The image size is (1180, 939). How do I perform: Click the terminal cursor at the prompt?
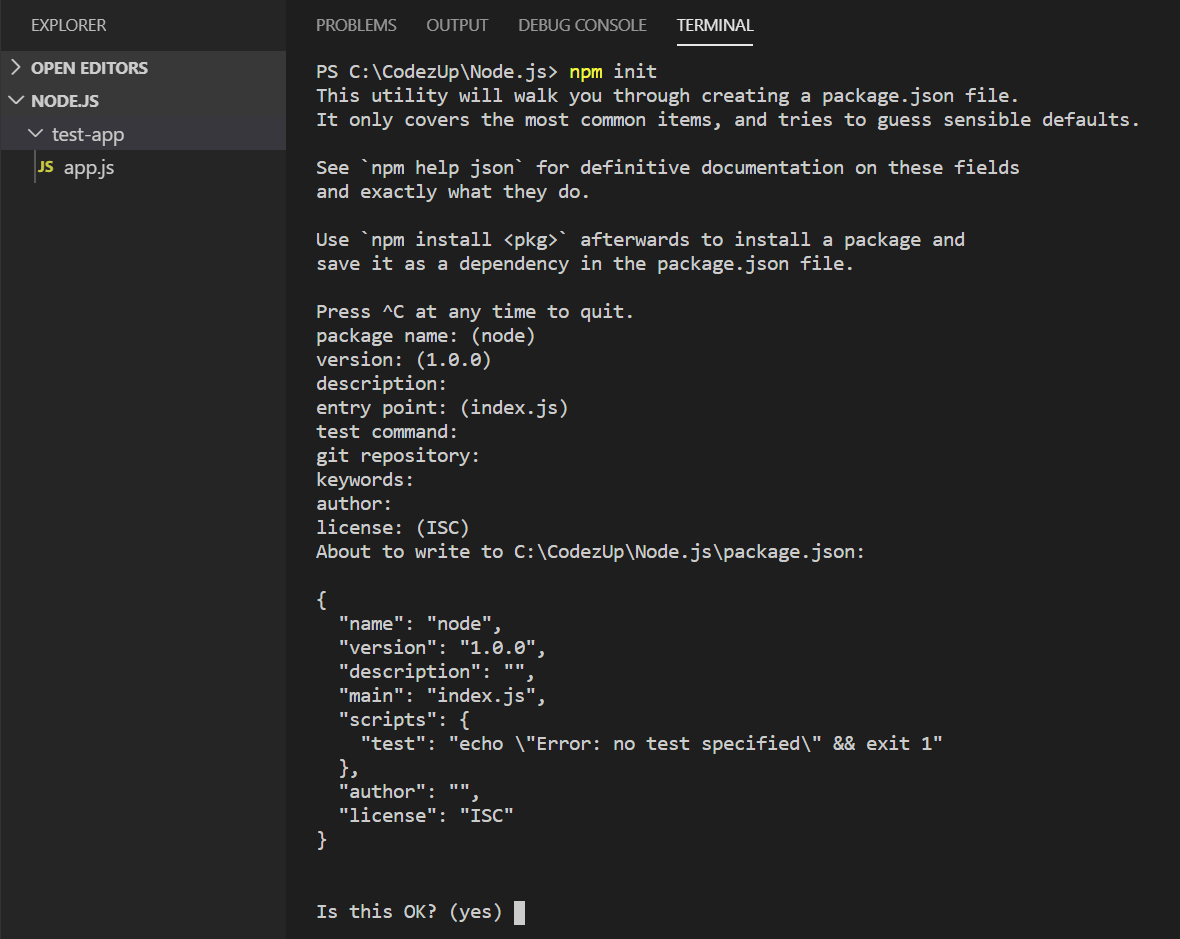[x=519, y=911]
